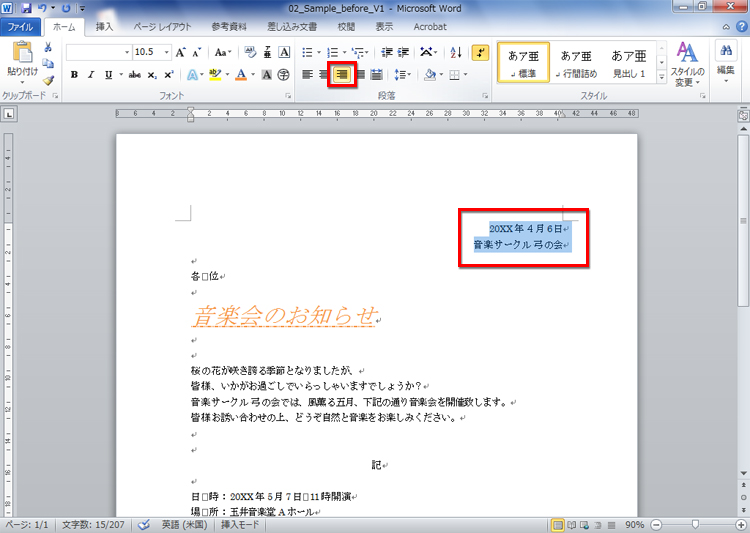Screen dimensions: 750x533
Task: Apply the 見出し 1 style
Action: pyautogui.click(x=629, y=62)
